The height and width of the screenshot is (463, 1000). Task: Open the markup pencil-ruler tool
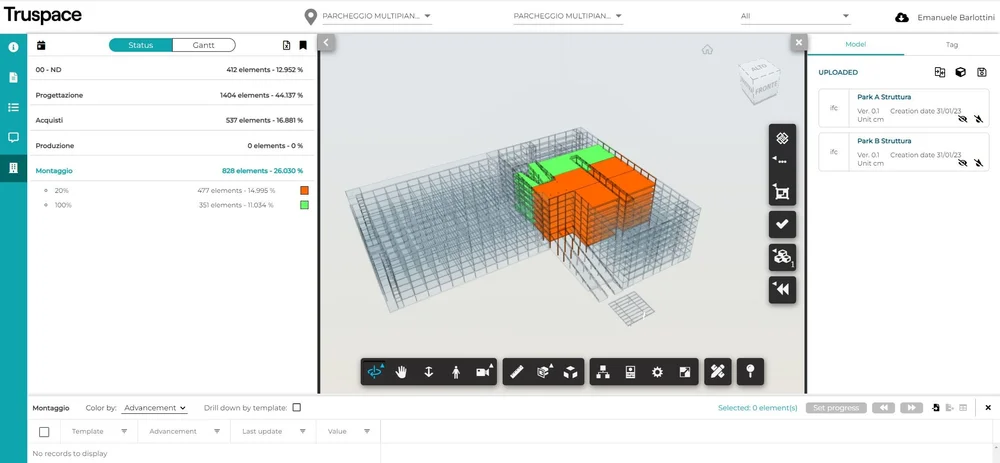[717, 372]
